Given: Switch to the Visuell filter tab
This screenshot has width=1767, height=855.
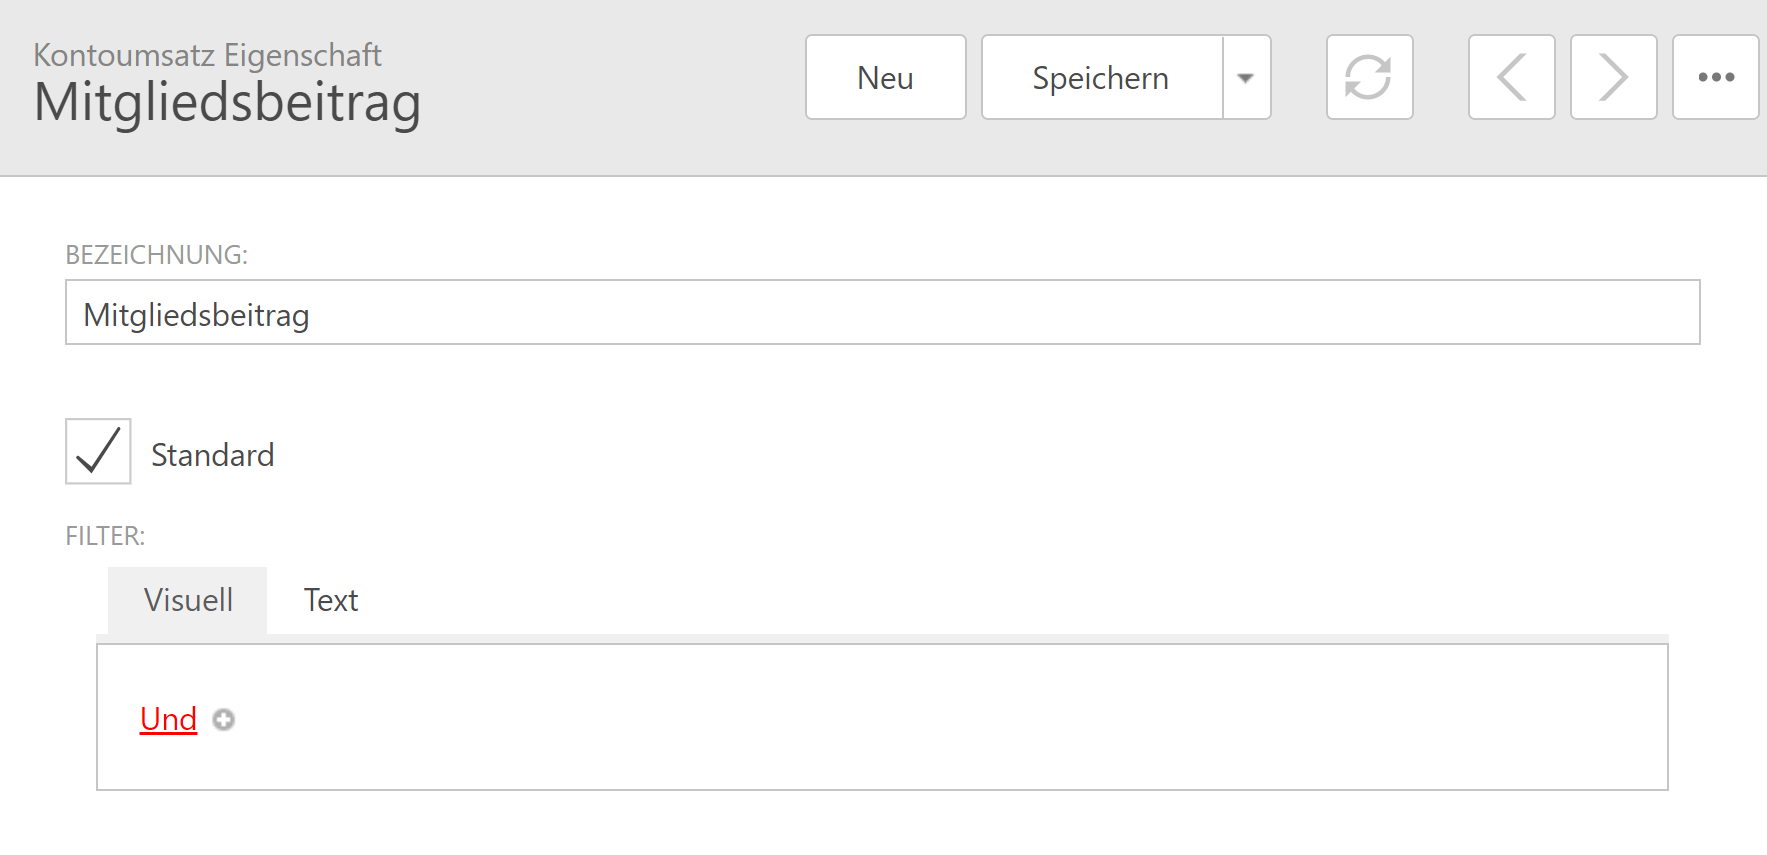Looking at the screenshot, I should point(188,600).
